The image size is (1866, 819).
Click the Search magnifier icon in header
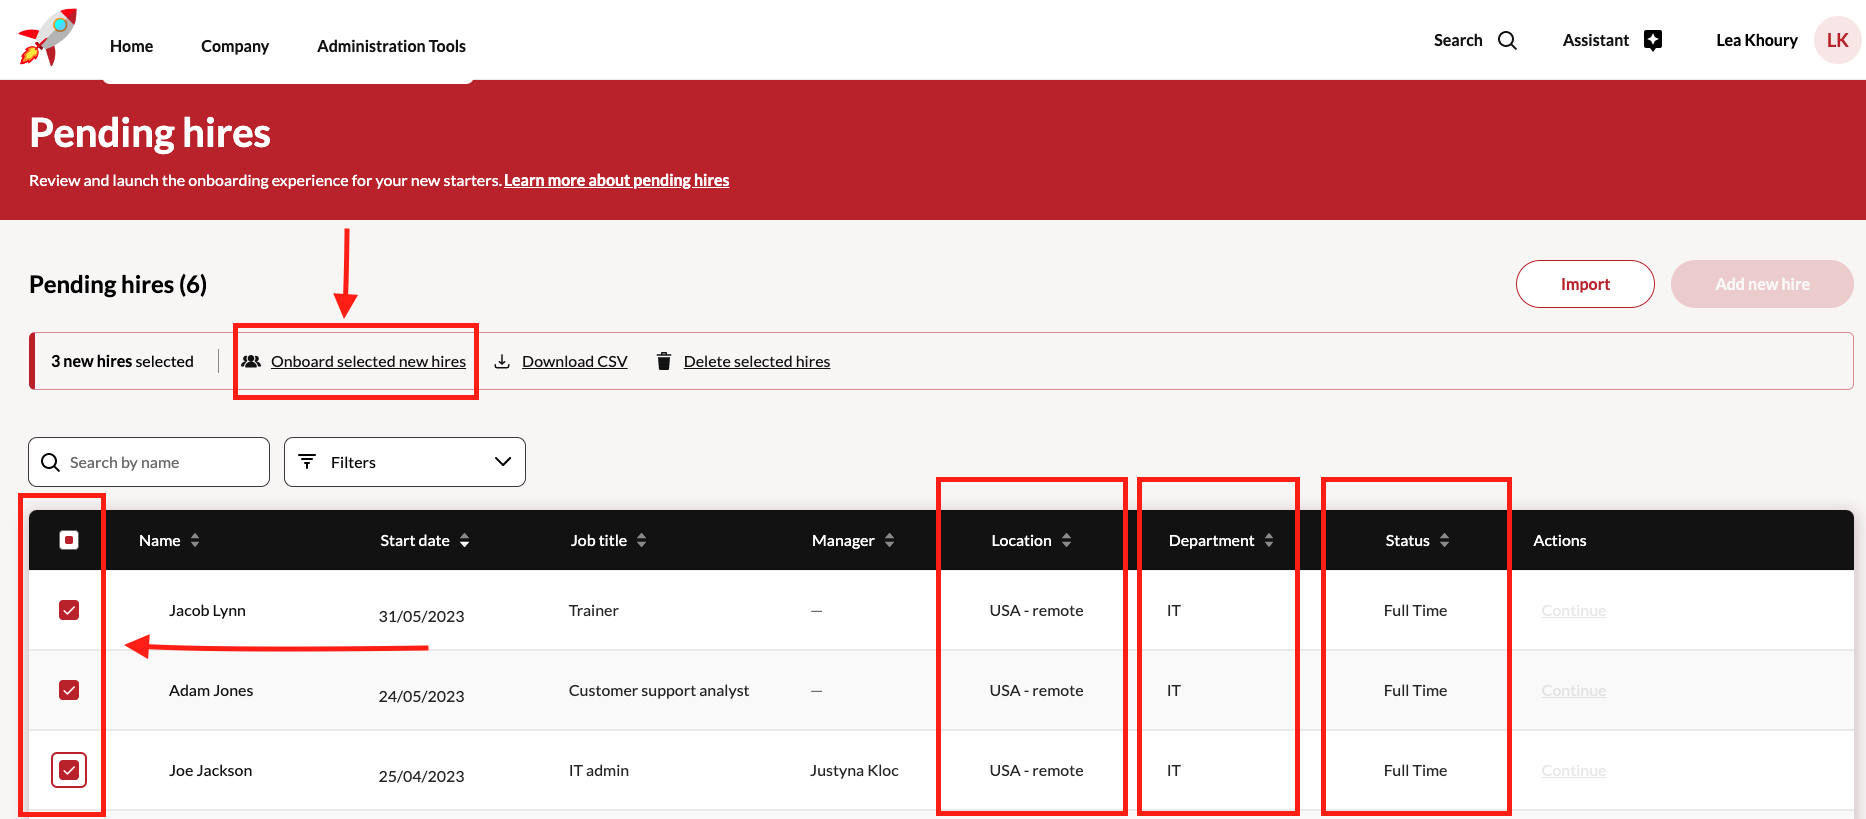[x=1507, y=41]
